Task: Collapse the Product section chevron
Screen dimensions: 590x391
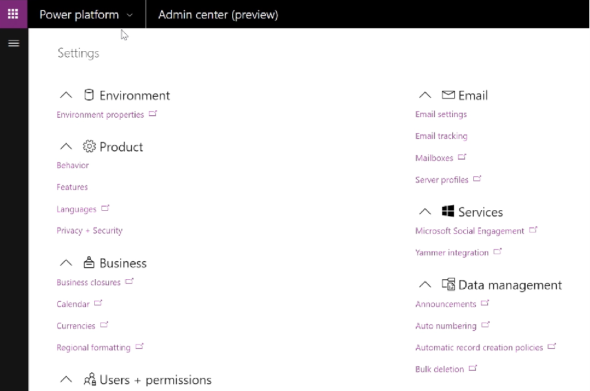Action: [66, 146]
